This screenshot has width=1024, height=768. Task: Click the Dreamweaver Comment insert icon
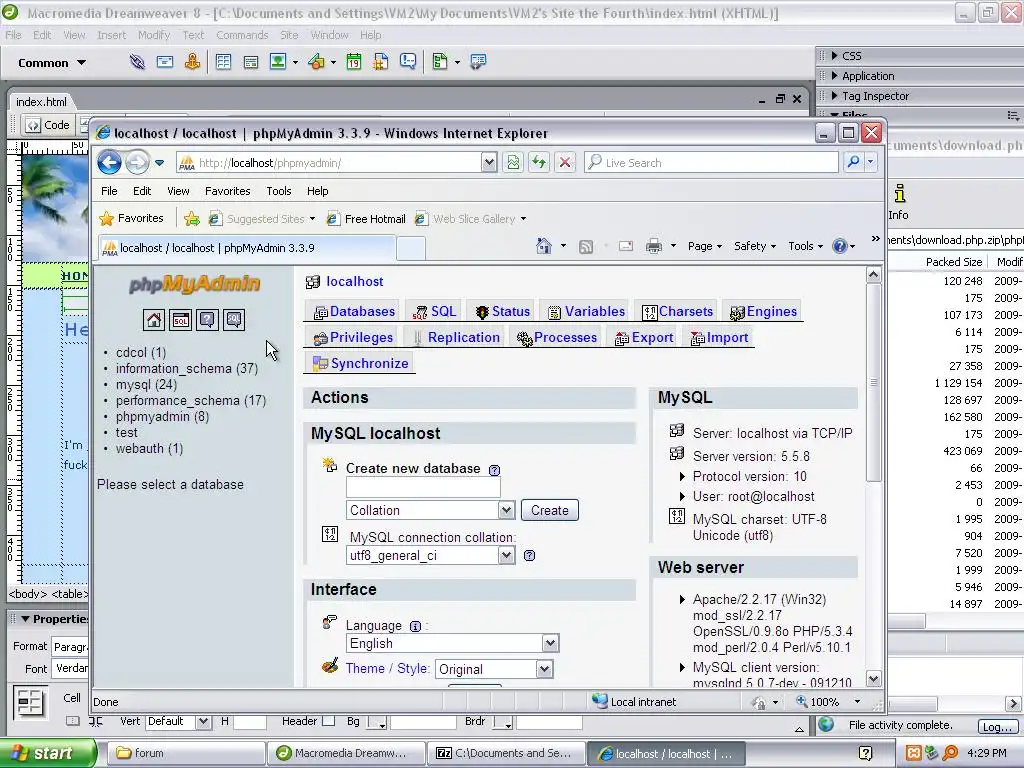408,62
